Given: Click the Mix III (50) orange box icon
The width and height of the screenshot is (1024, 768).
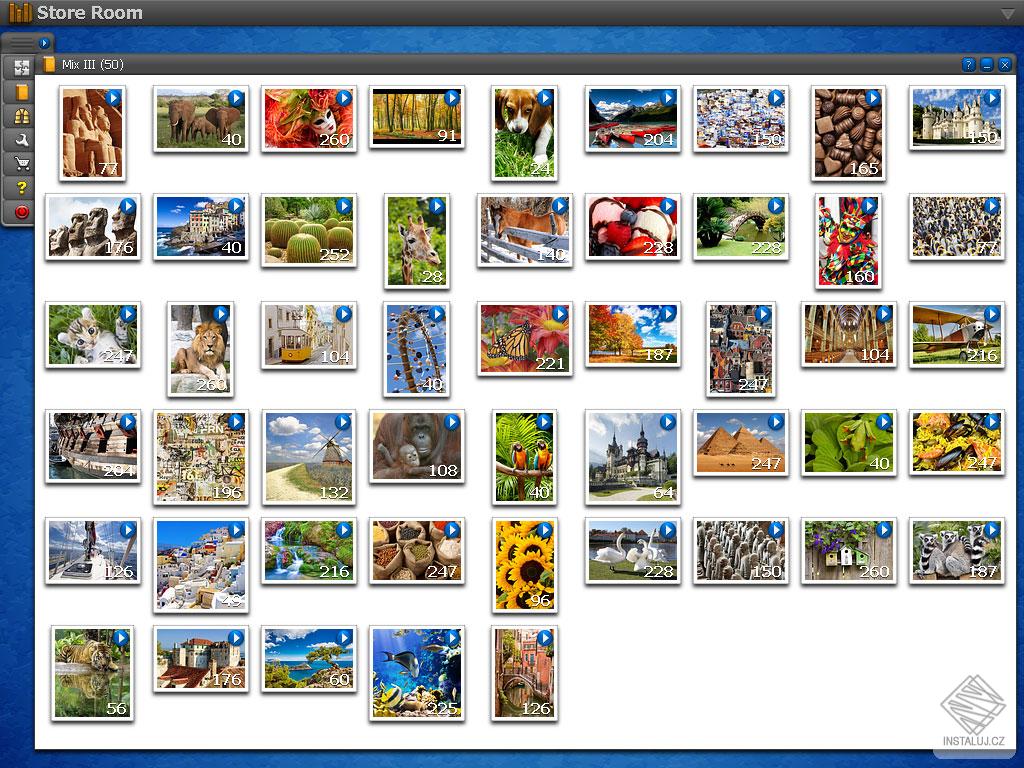Looking at the screenshot, I should (49, 64).
